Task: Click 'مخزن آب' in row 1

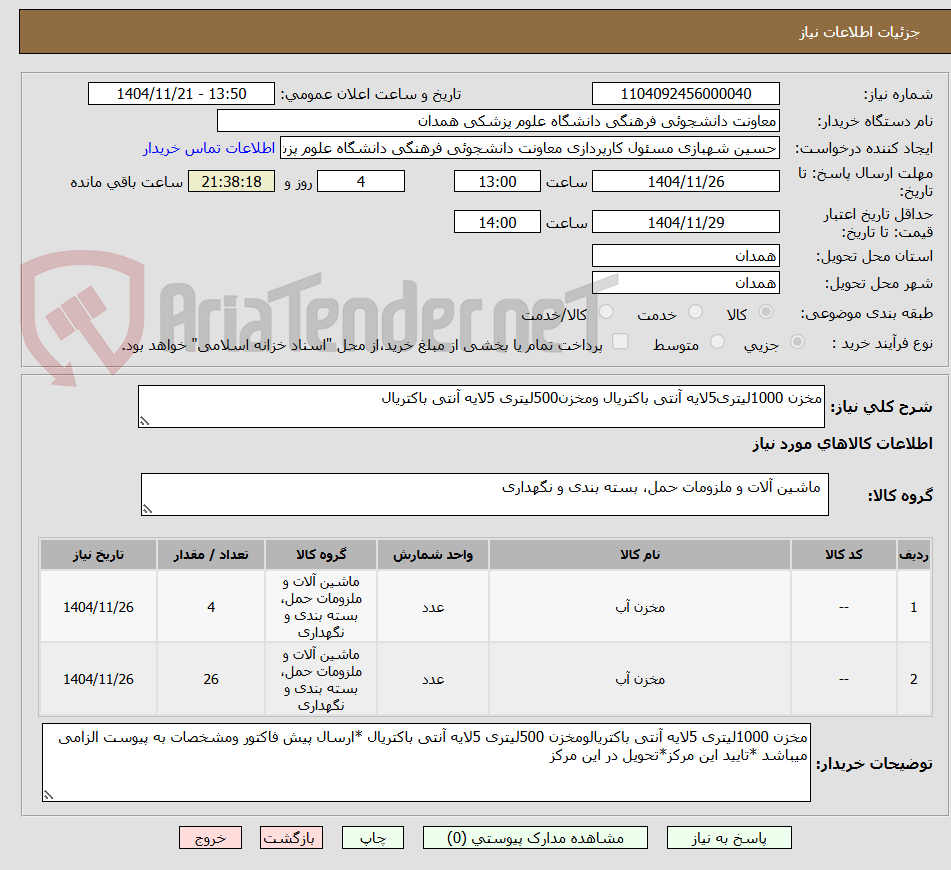Action: pos(640,607)
